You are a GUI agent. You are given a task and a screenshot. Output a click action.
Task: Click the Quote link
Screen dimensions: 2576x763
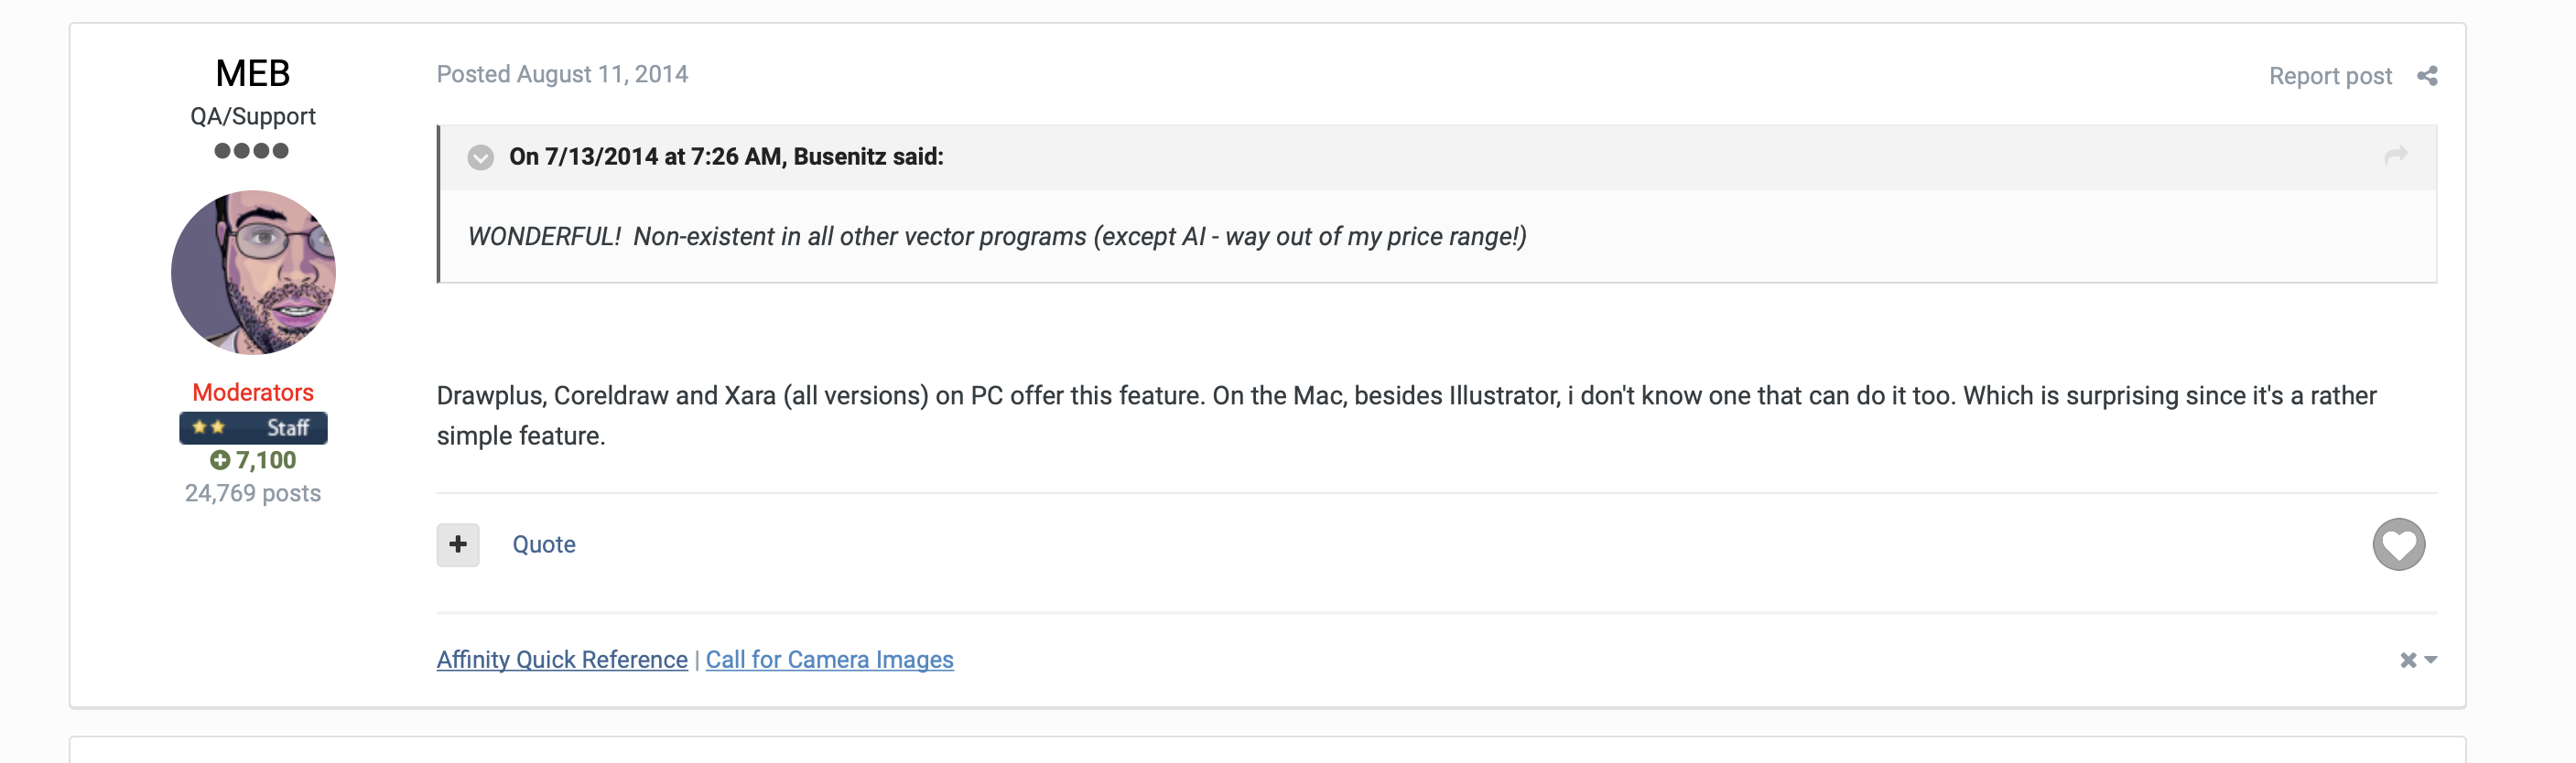544,545
